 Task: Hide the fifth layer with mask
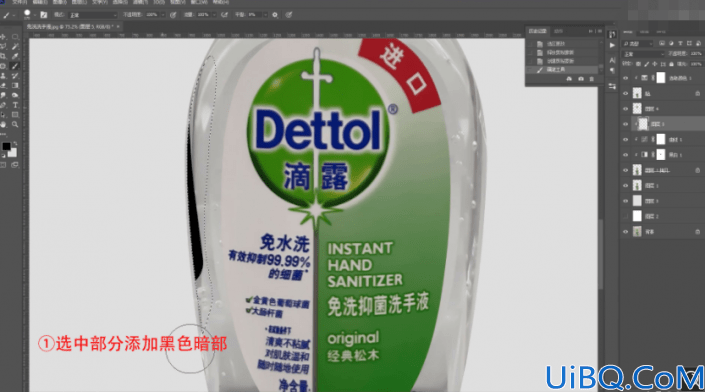[x=625, y=140]
